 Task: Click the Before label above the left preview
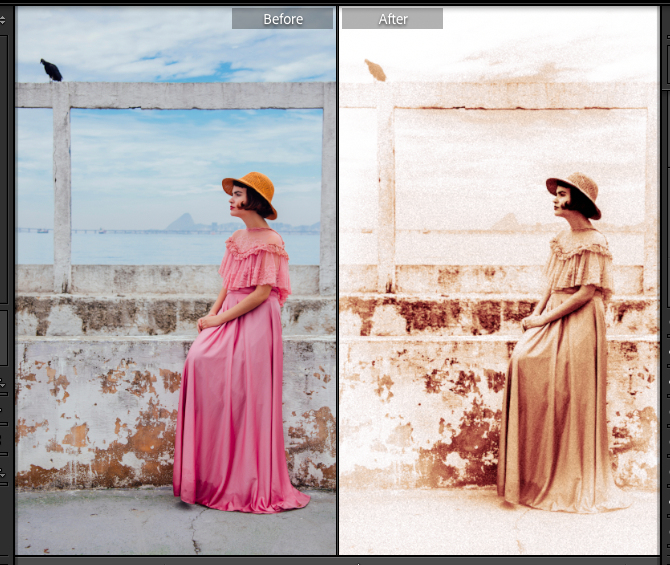[x=283, y=19]
